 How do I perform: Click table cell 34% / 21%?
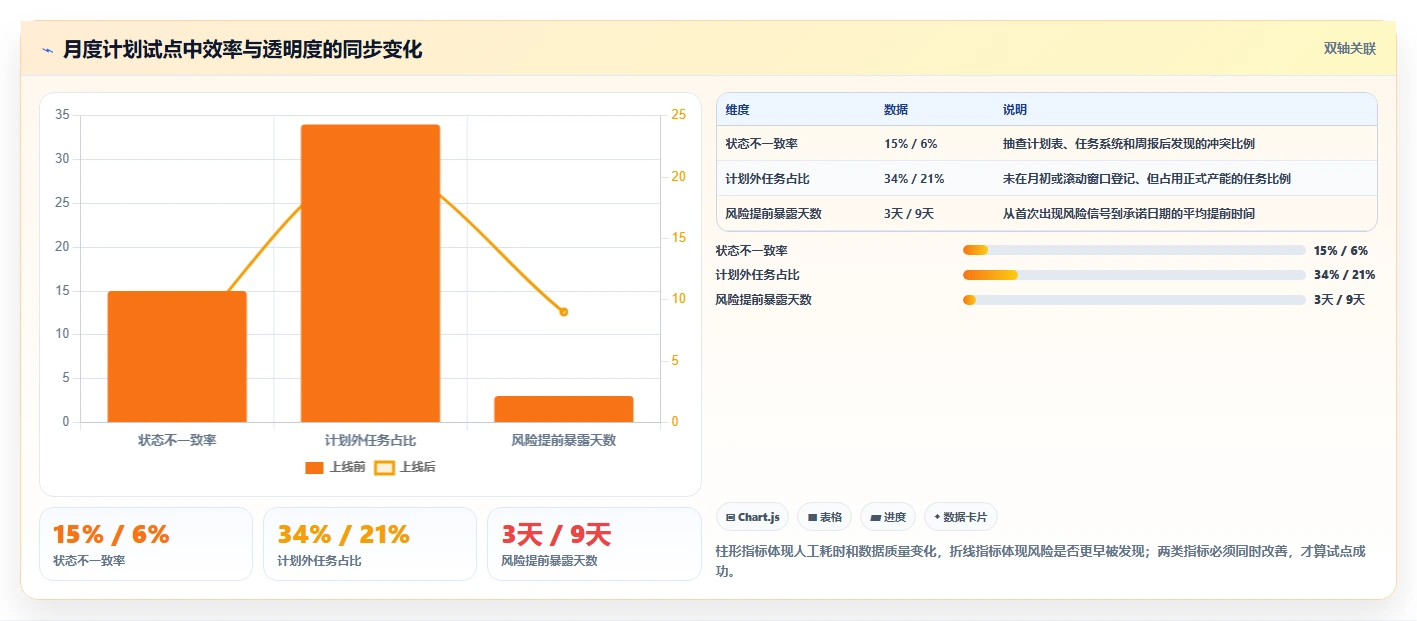coord(914,178)
